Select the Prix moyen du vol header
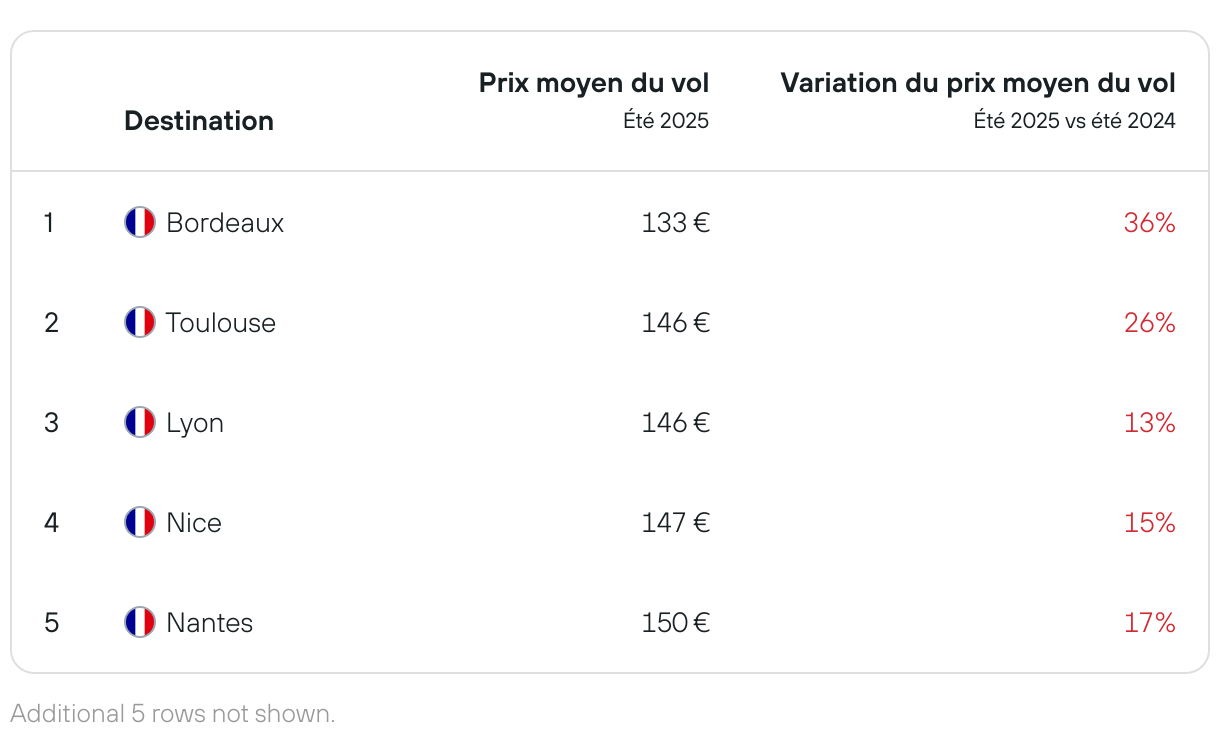This screenshot has height=740, width=1220. click(594, 83)
